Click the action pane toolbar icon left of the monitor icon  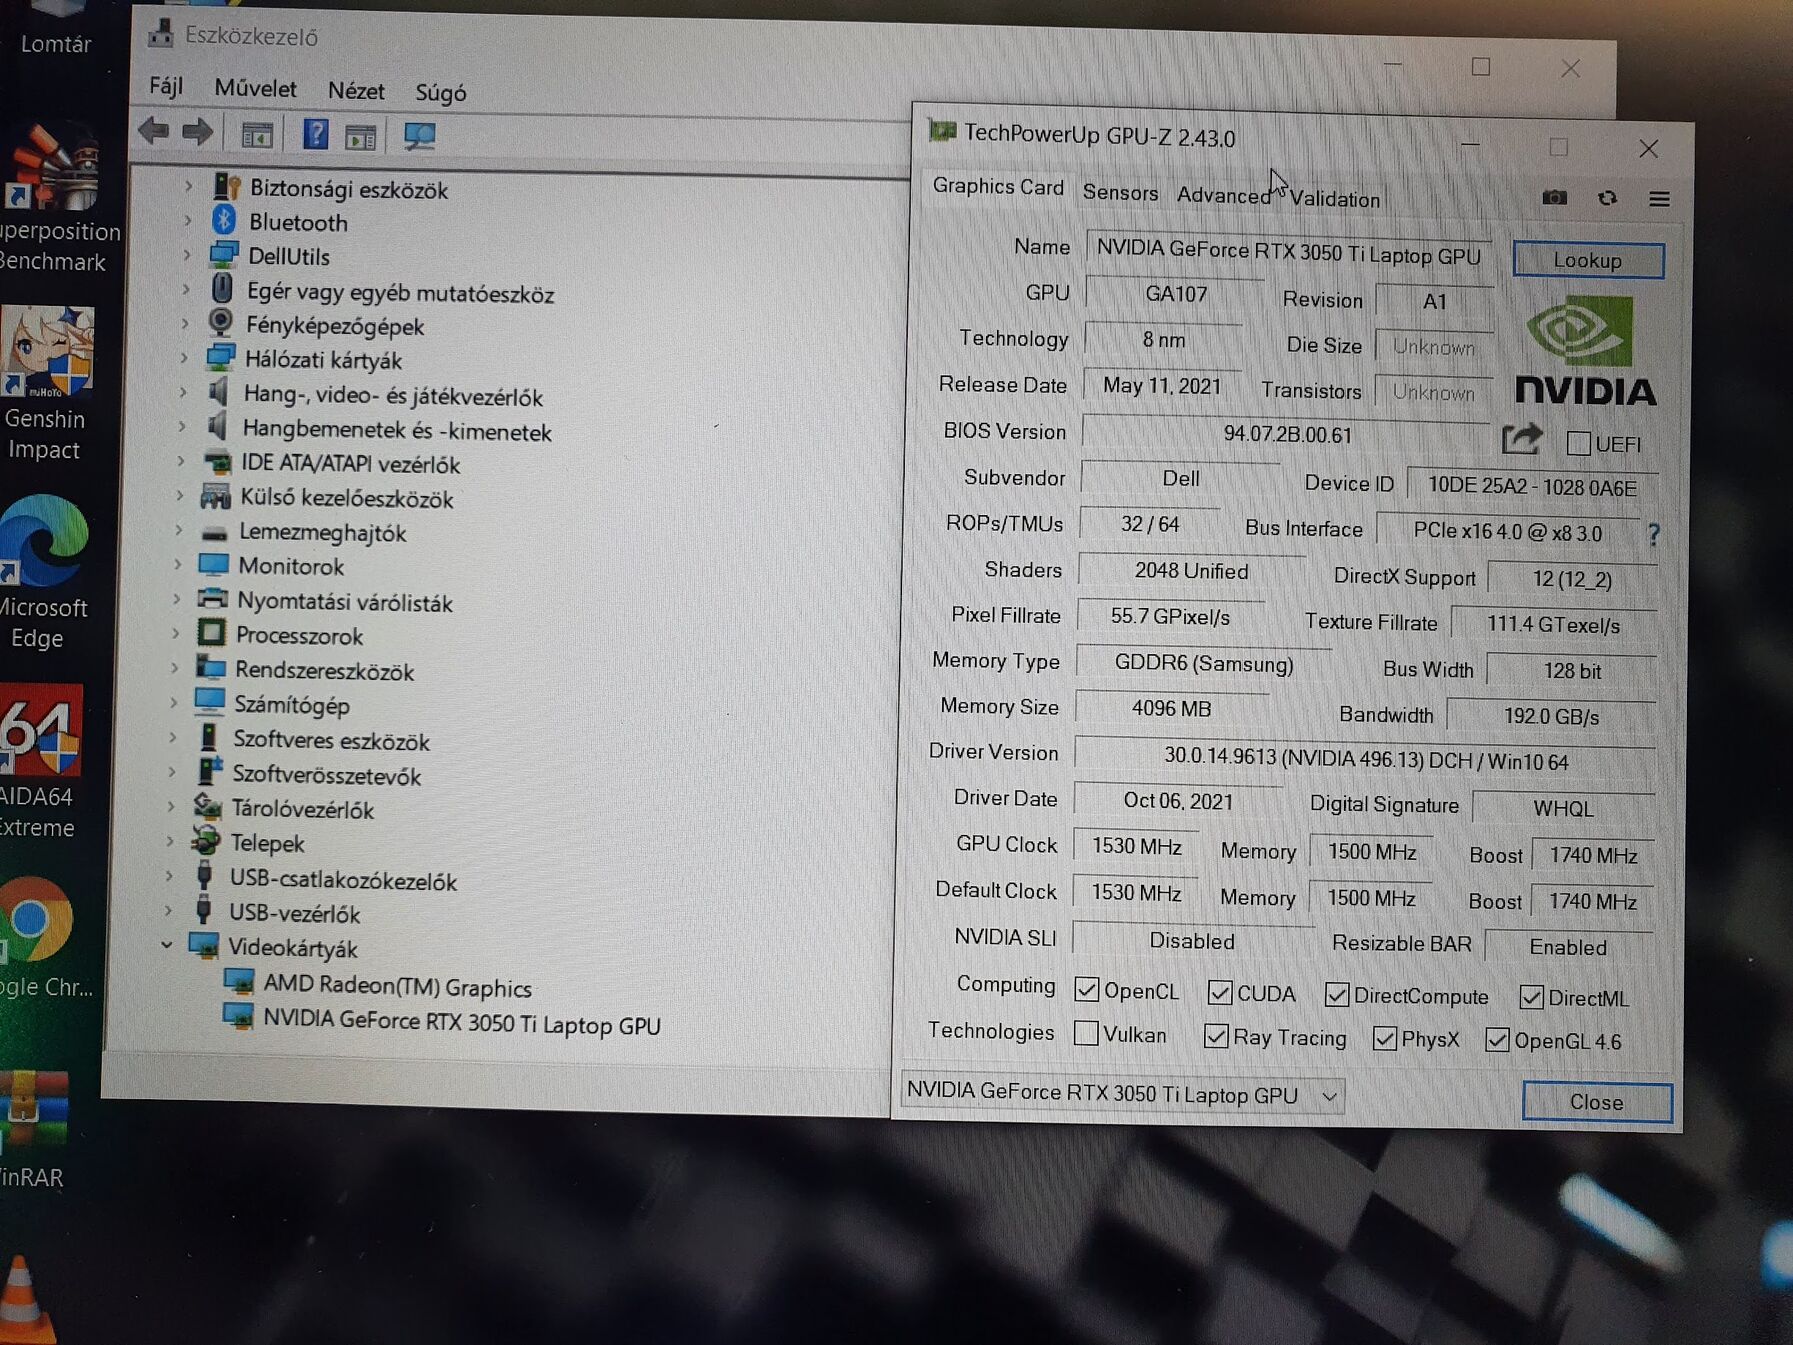(360, 136)
